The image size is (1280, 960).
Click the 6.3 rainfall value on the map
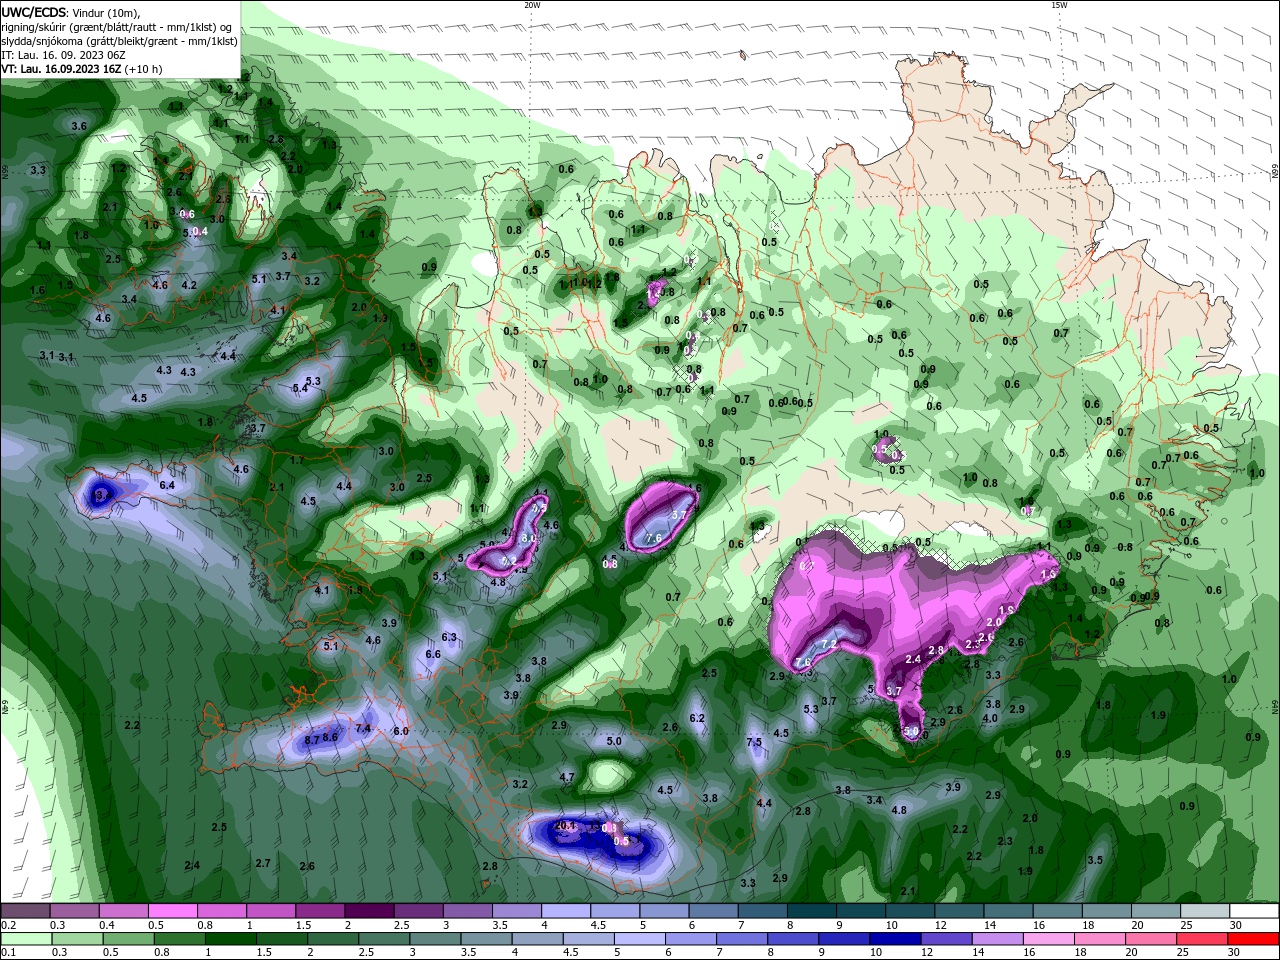click(449, 637)
